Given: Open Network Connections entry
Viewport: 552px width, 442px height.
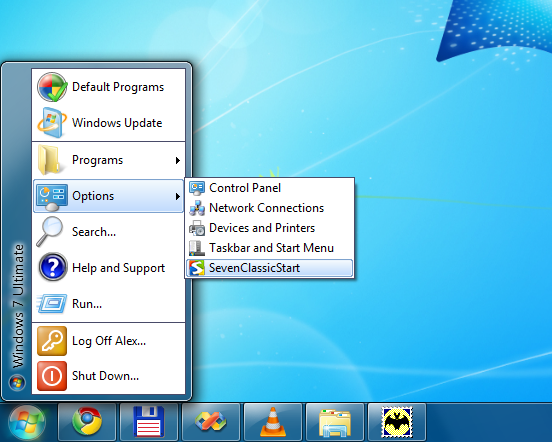Looking at the screenshot, I should point(269,208).
